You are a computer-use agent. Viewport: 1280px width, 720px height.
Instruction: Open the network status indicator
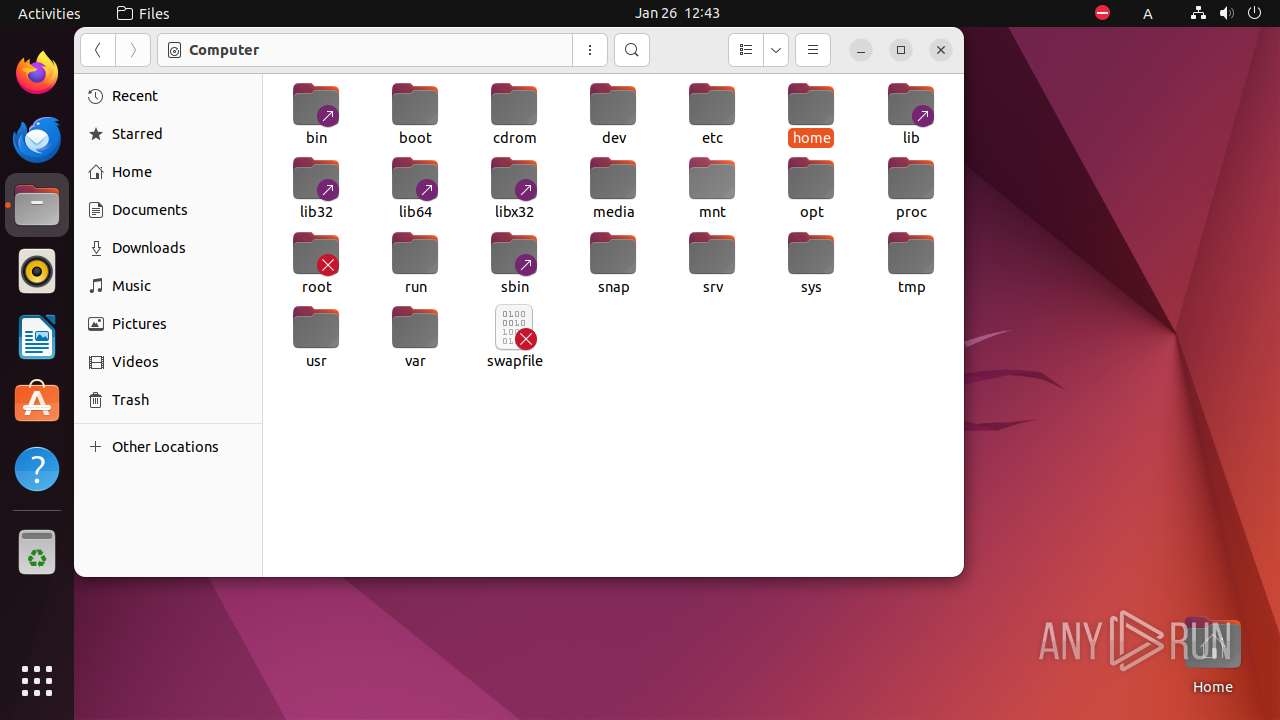tap(1198, 13)
